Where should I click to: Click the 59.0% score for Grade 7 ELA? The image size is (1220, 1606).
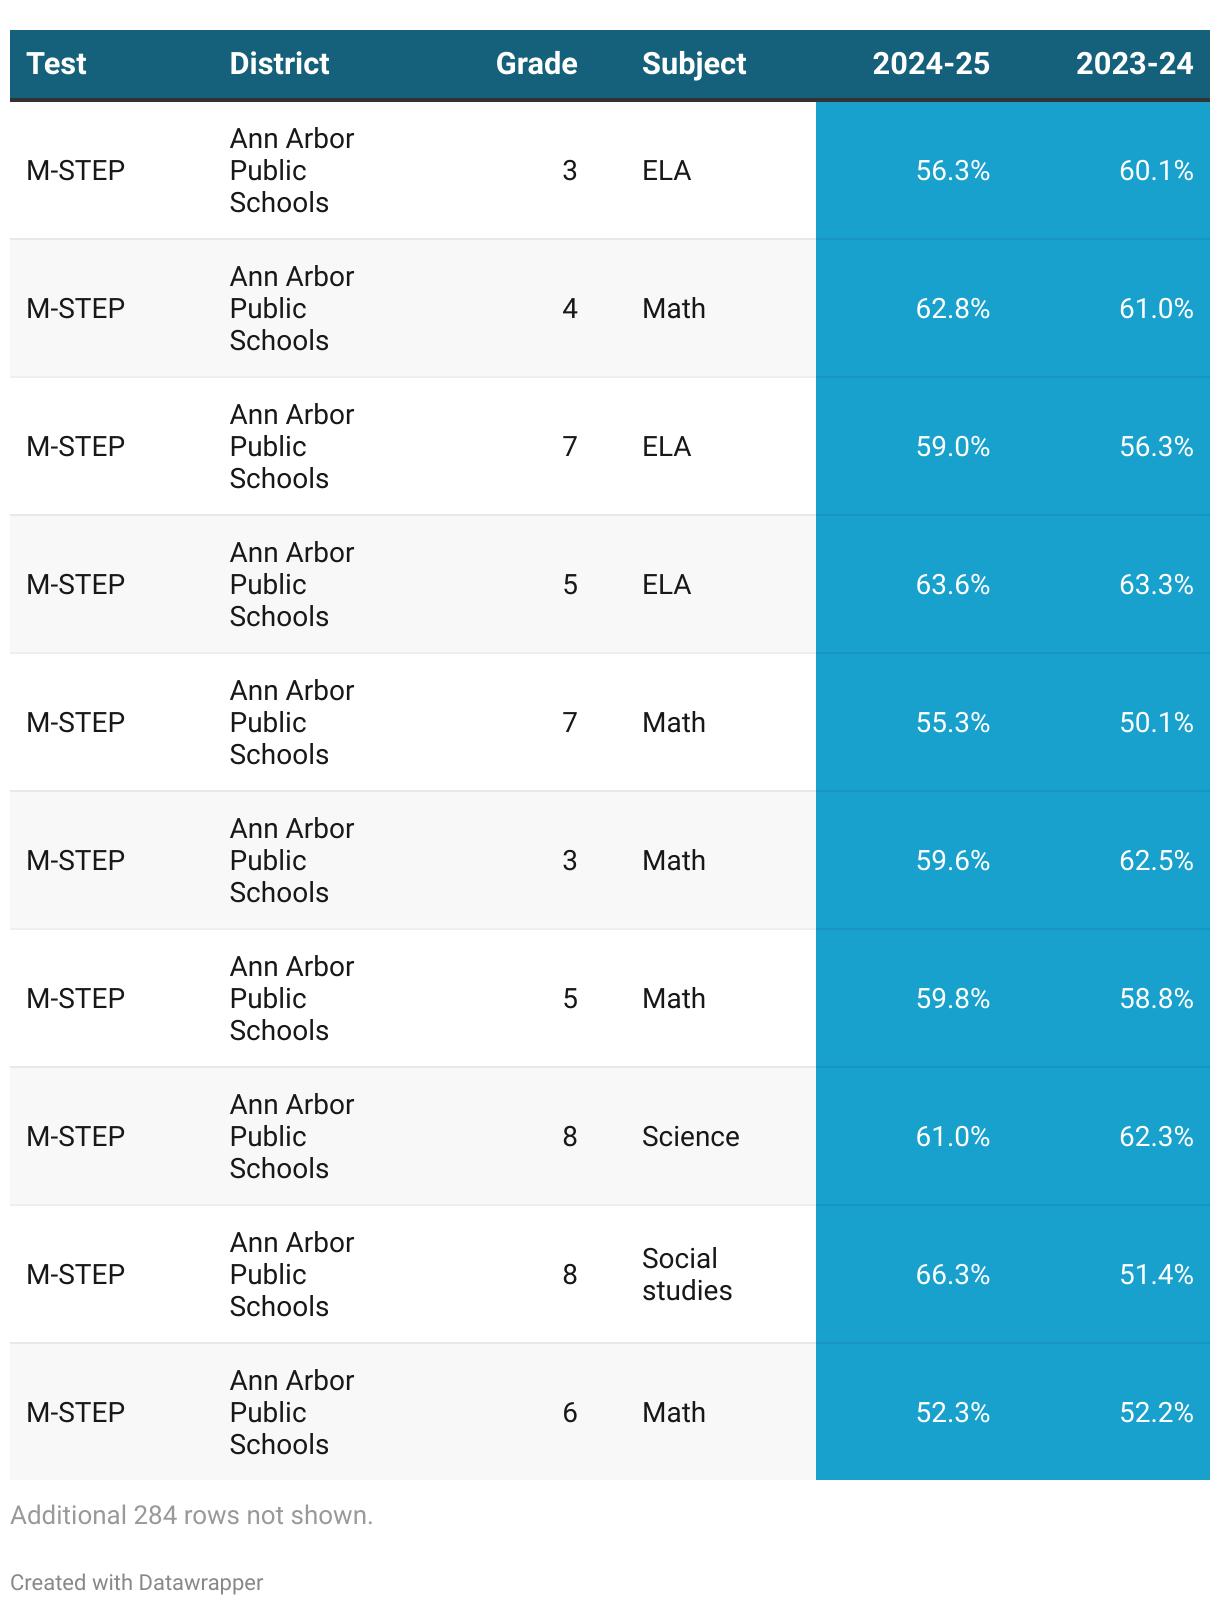952,447
